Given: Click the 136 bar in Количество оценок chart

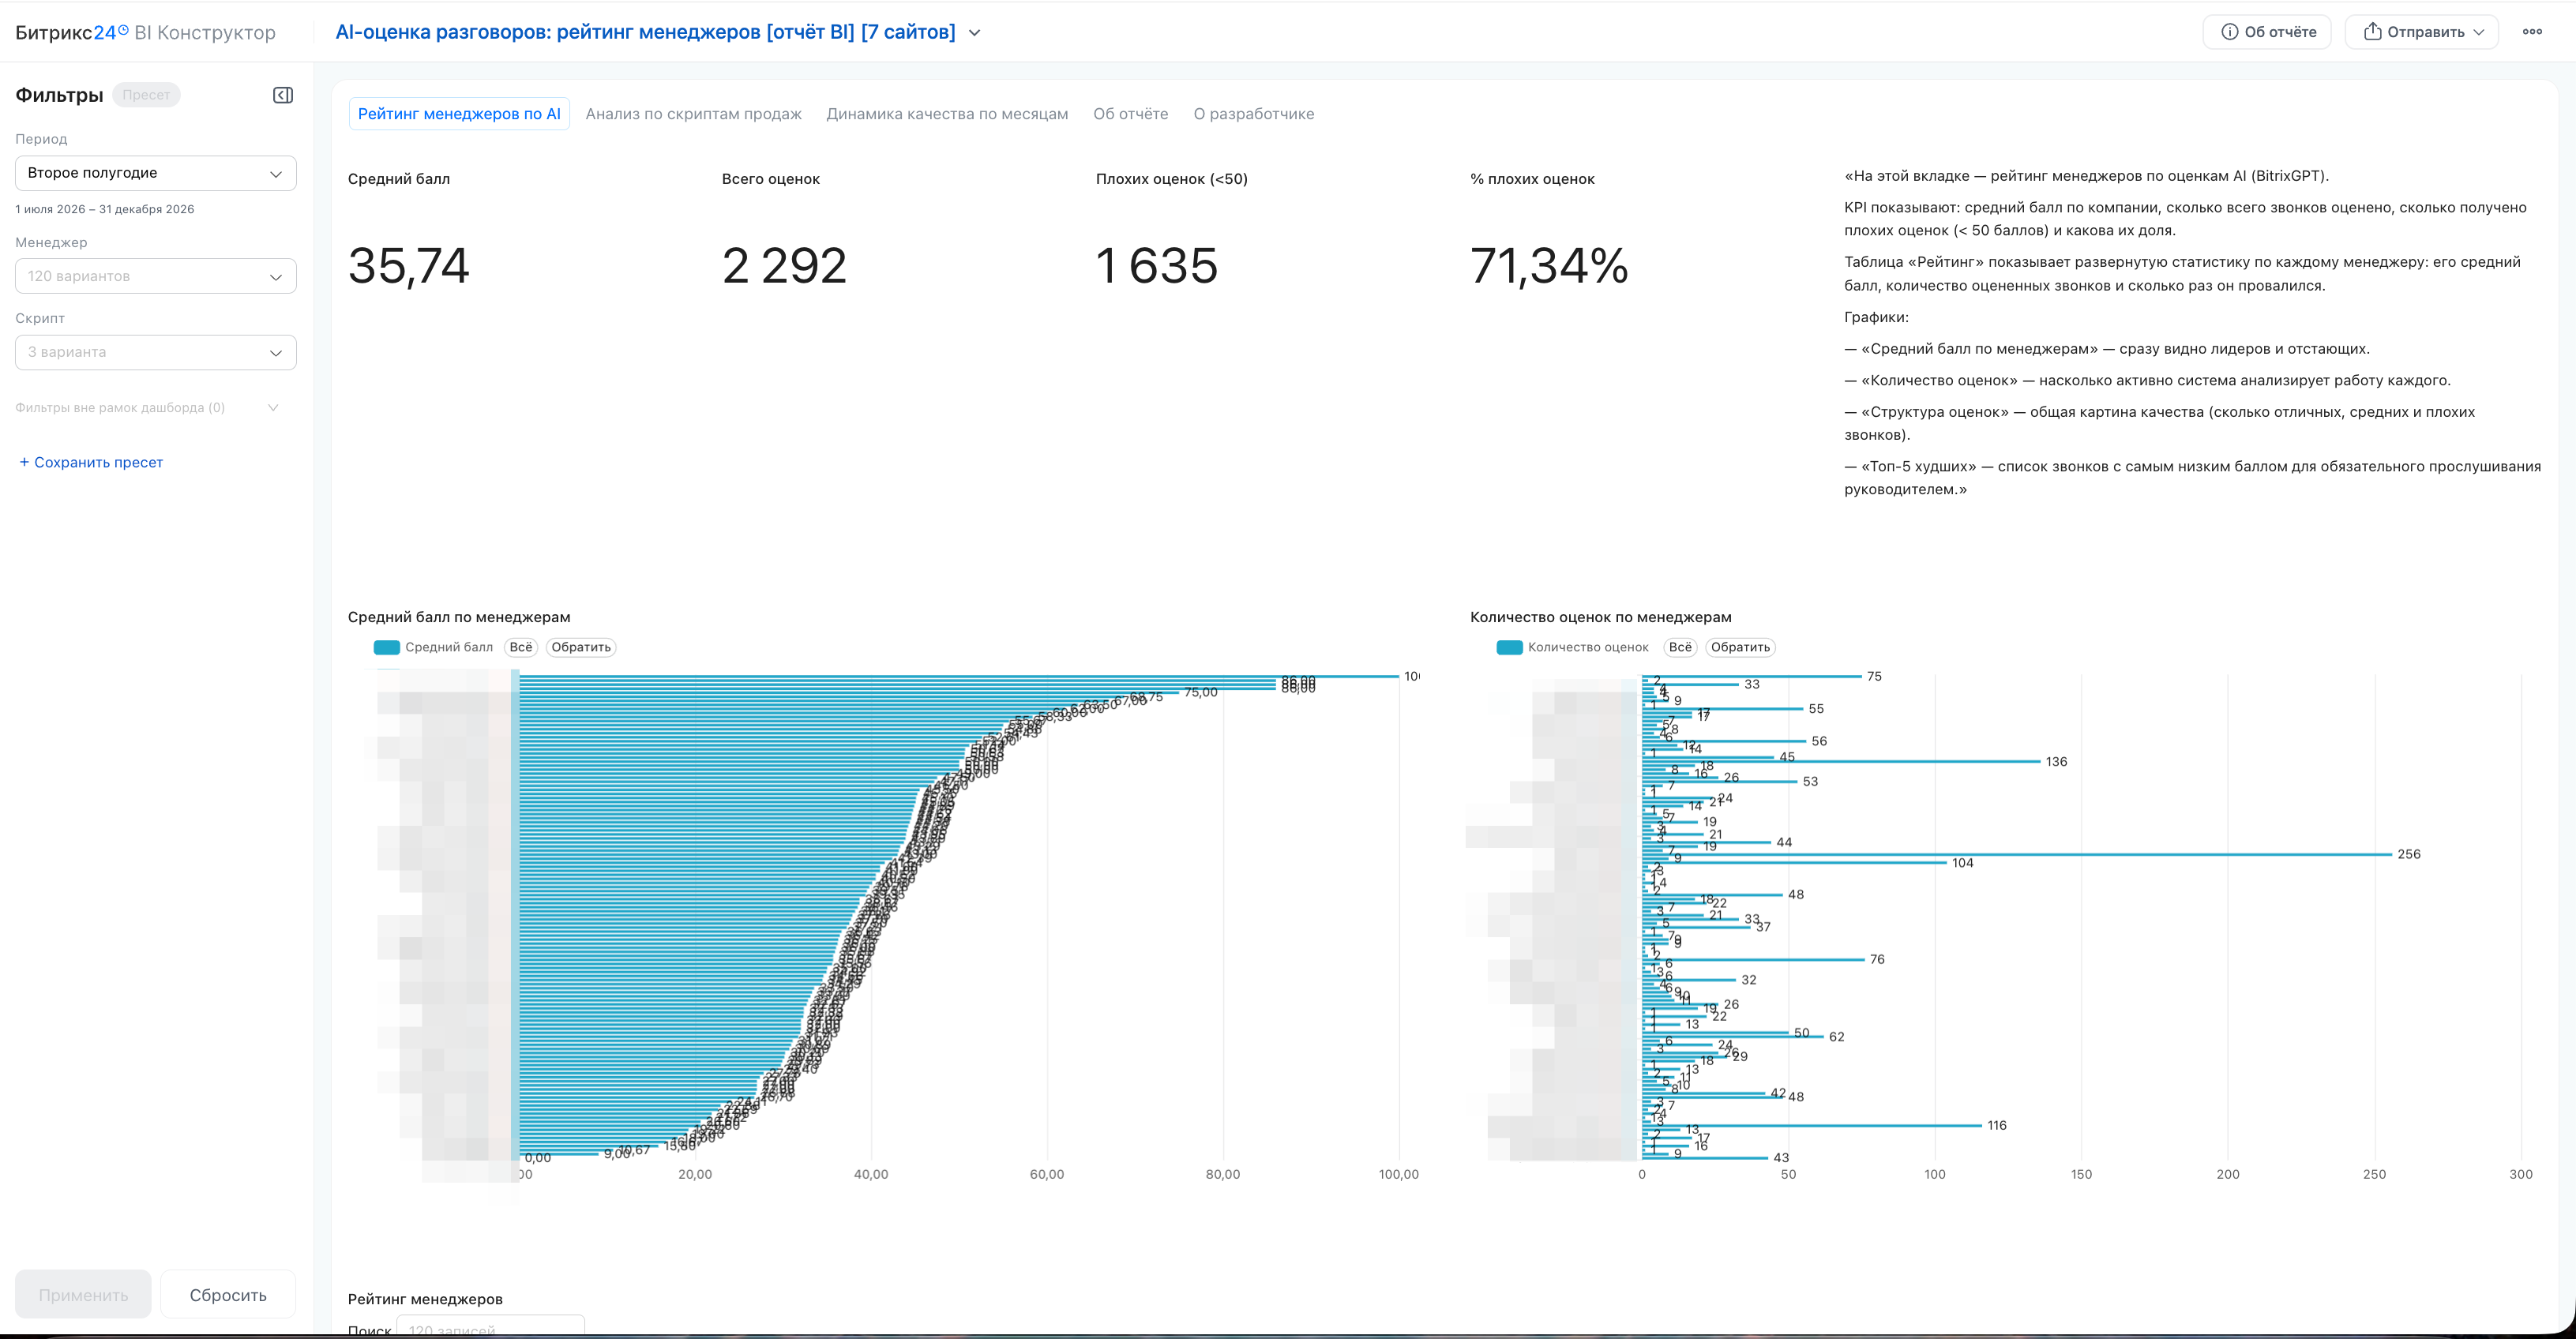Looking at the screenshot, I should [x=1841, y=761].
